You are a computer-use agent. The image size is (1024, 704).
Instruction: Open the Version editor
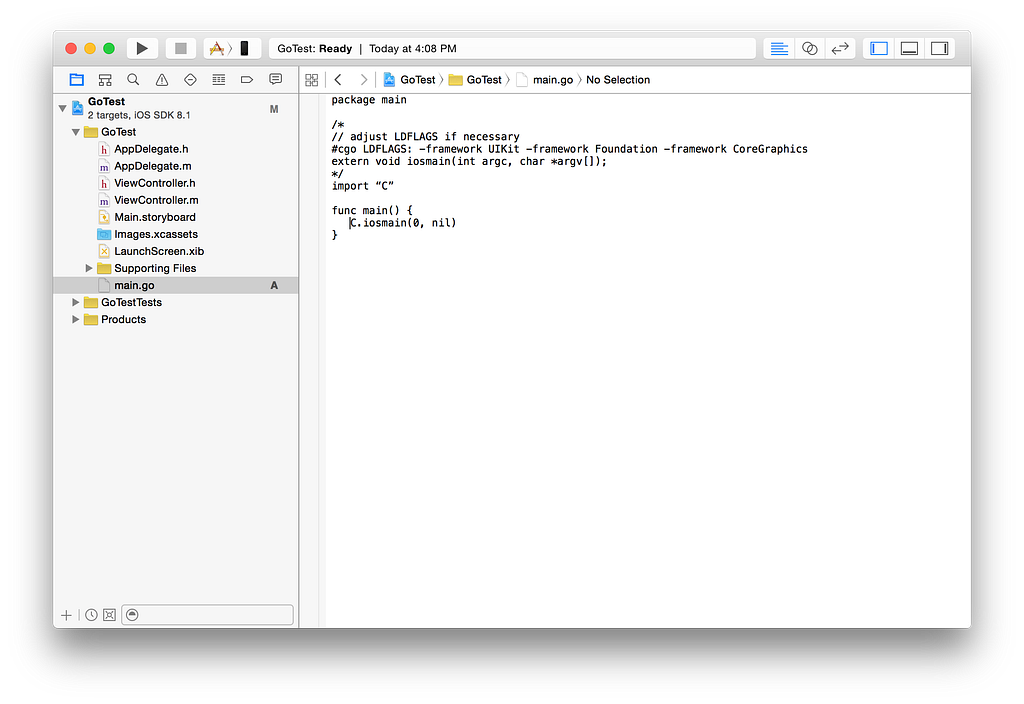(x=839, y=47)
